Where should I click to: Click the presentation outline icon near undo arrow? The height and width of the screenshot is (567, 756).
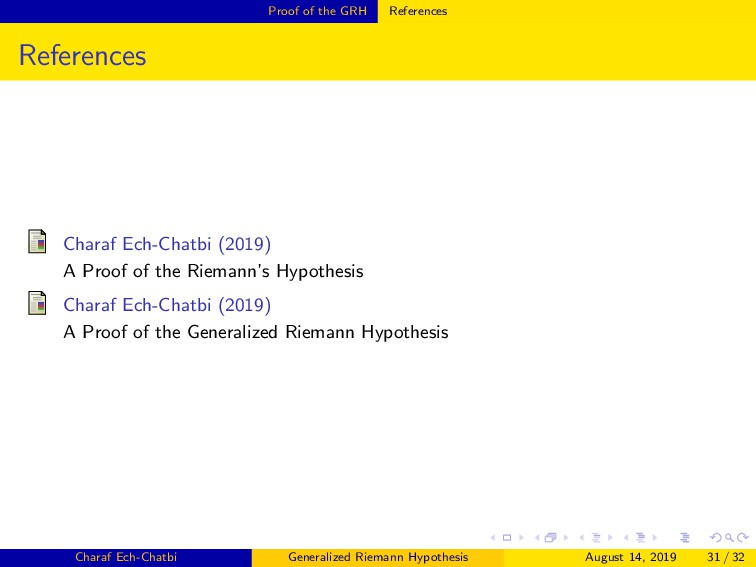coord(685,538)
